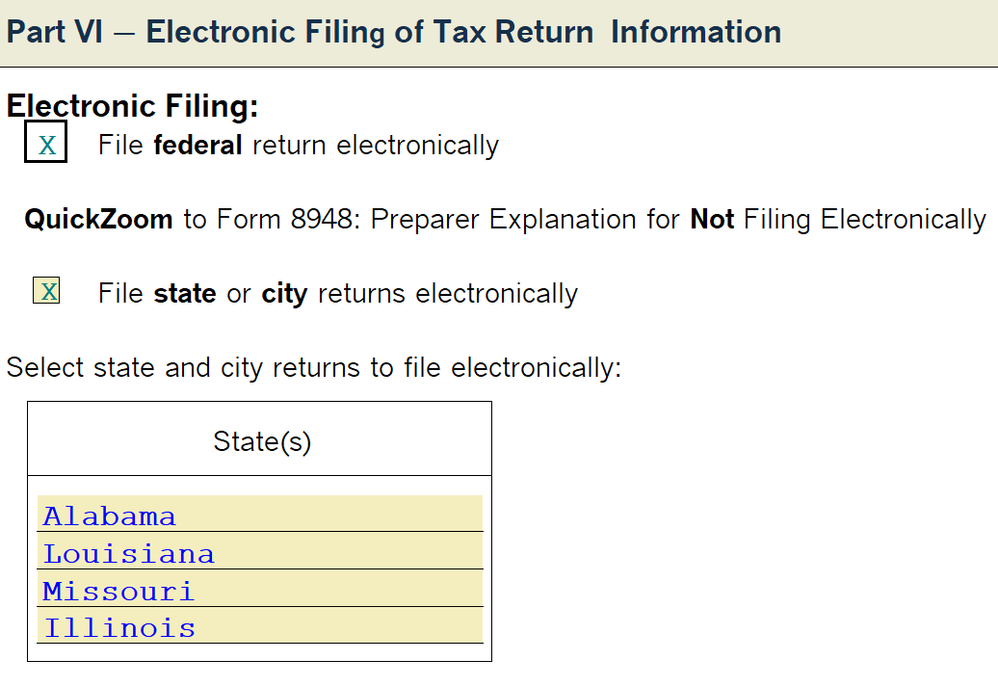Click the File state or city returns label
Screen dimensions: 998x690
pos(337,294)
